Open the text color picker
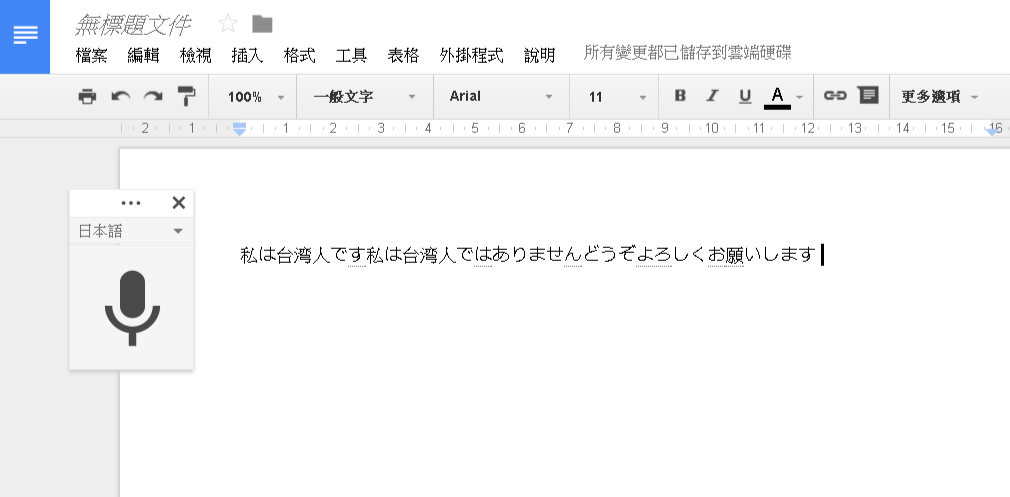Screen dimensions: 1010x497 tap(783, 97)
